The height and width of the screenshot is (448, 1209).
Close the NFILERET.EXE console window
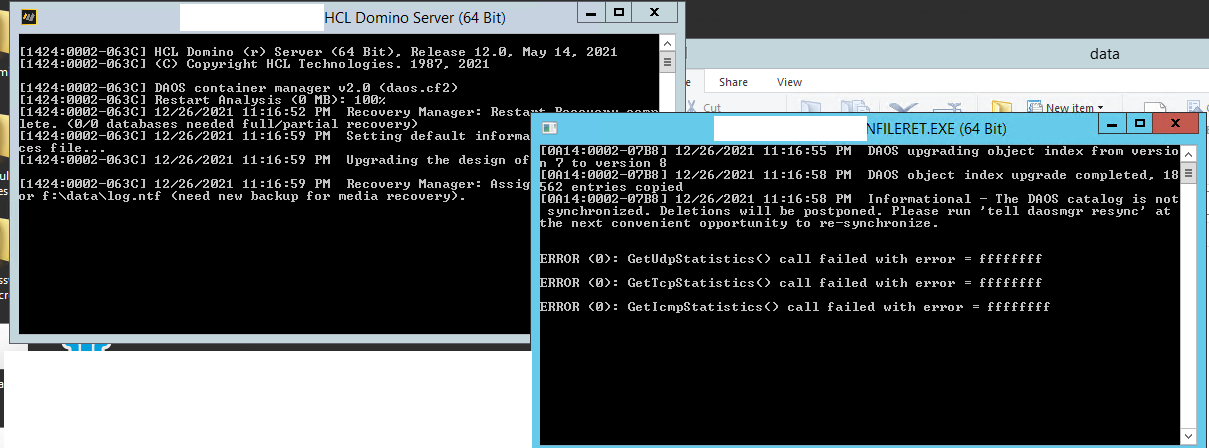pyautogui.click(x=1175, y=123)
